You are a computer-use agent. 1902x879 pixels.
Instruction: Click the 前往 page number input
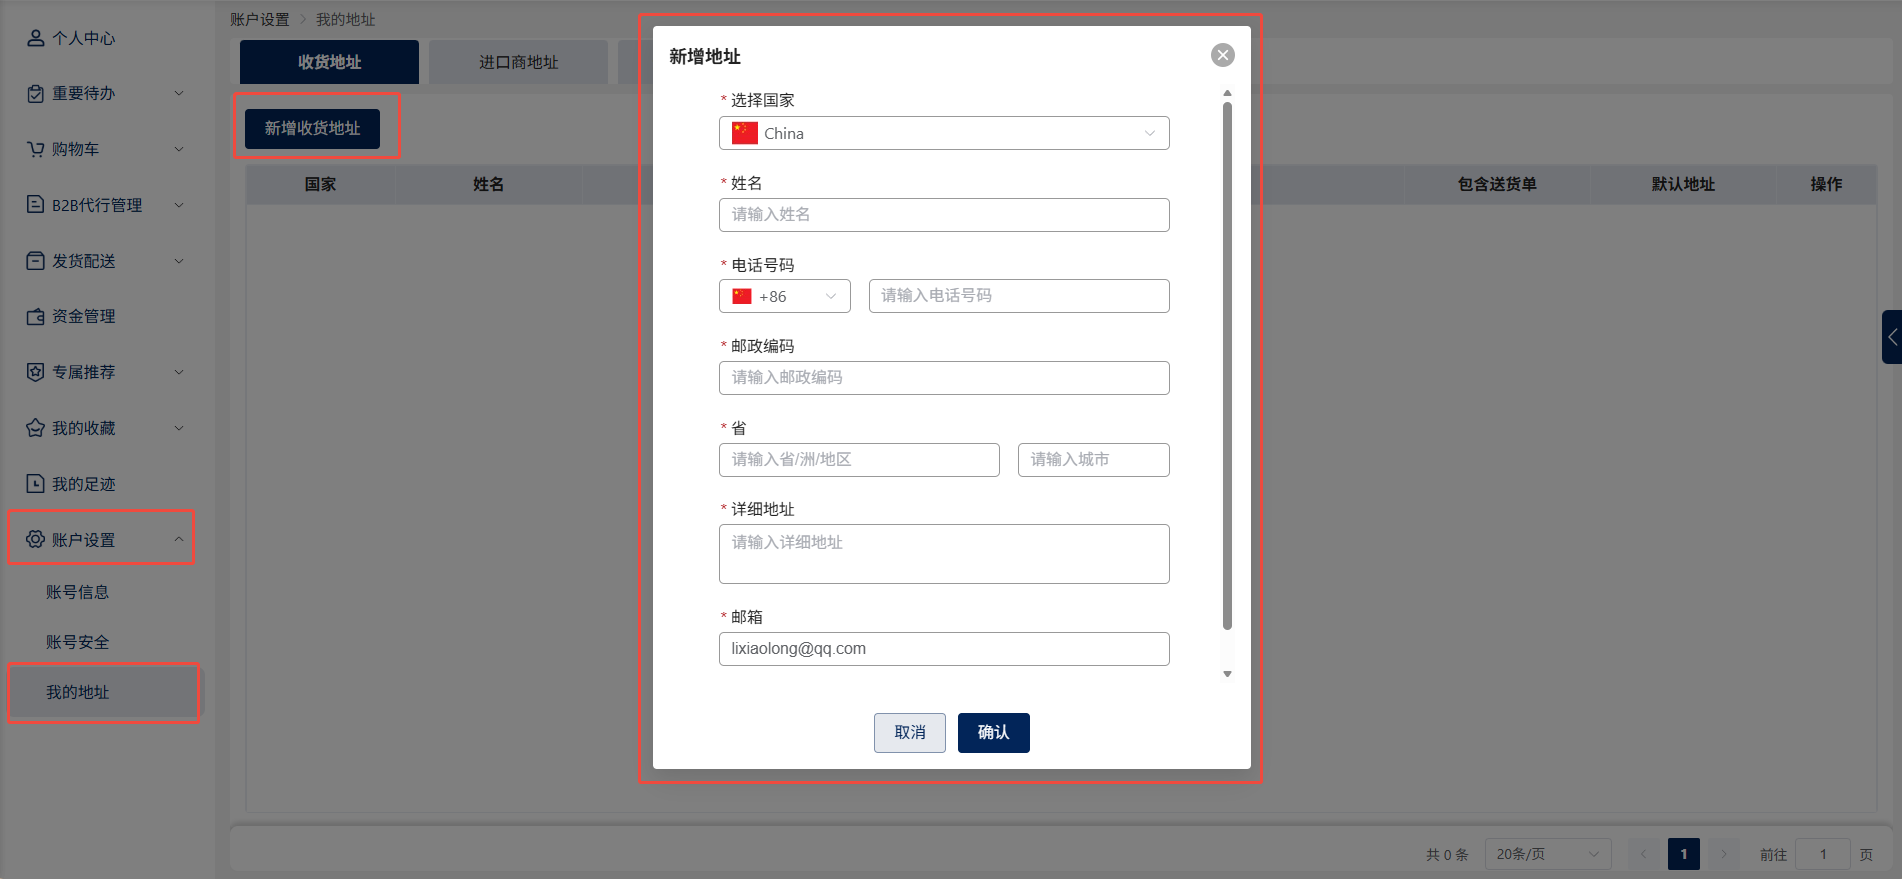[x=1823, y=854]
